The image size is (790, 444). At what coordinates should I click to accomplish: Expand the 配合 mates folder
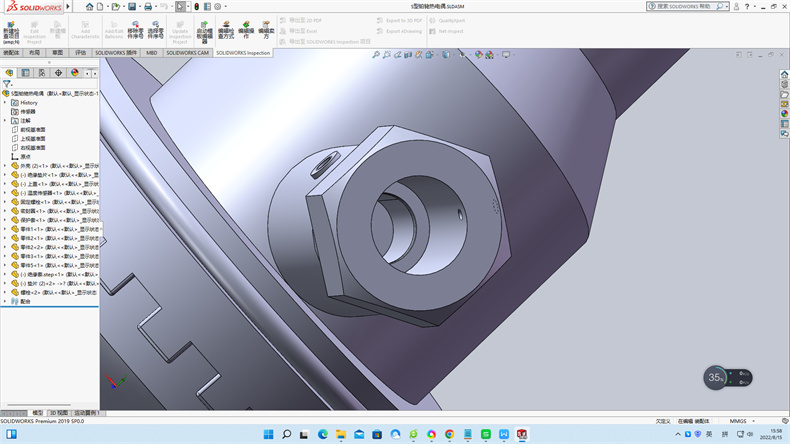coord(5,300)
